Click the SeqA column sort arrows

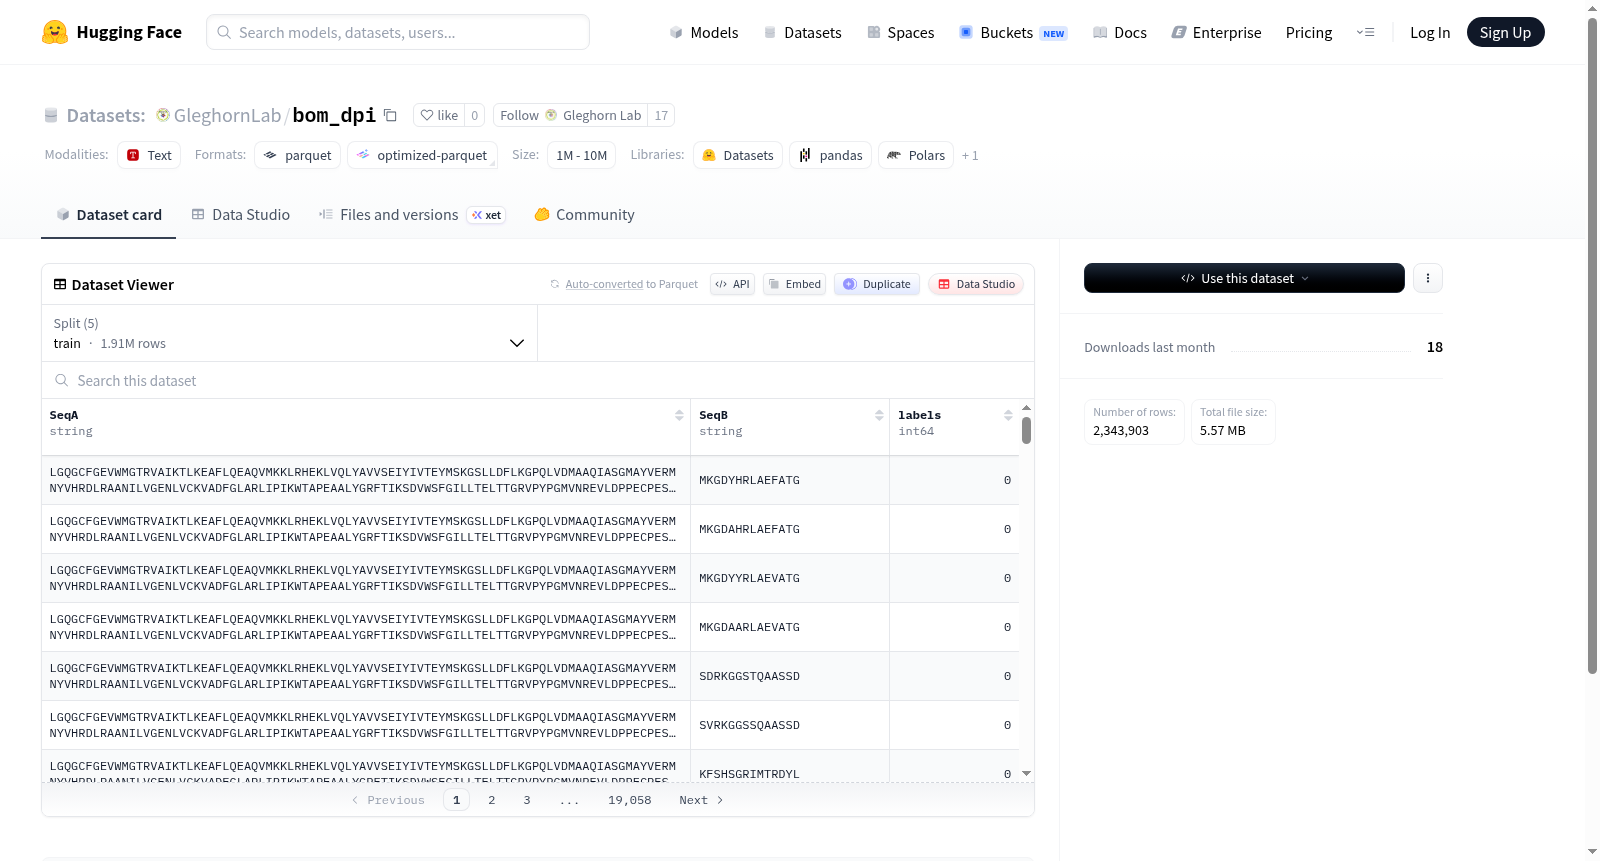coord(679,415)
